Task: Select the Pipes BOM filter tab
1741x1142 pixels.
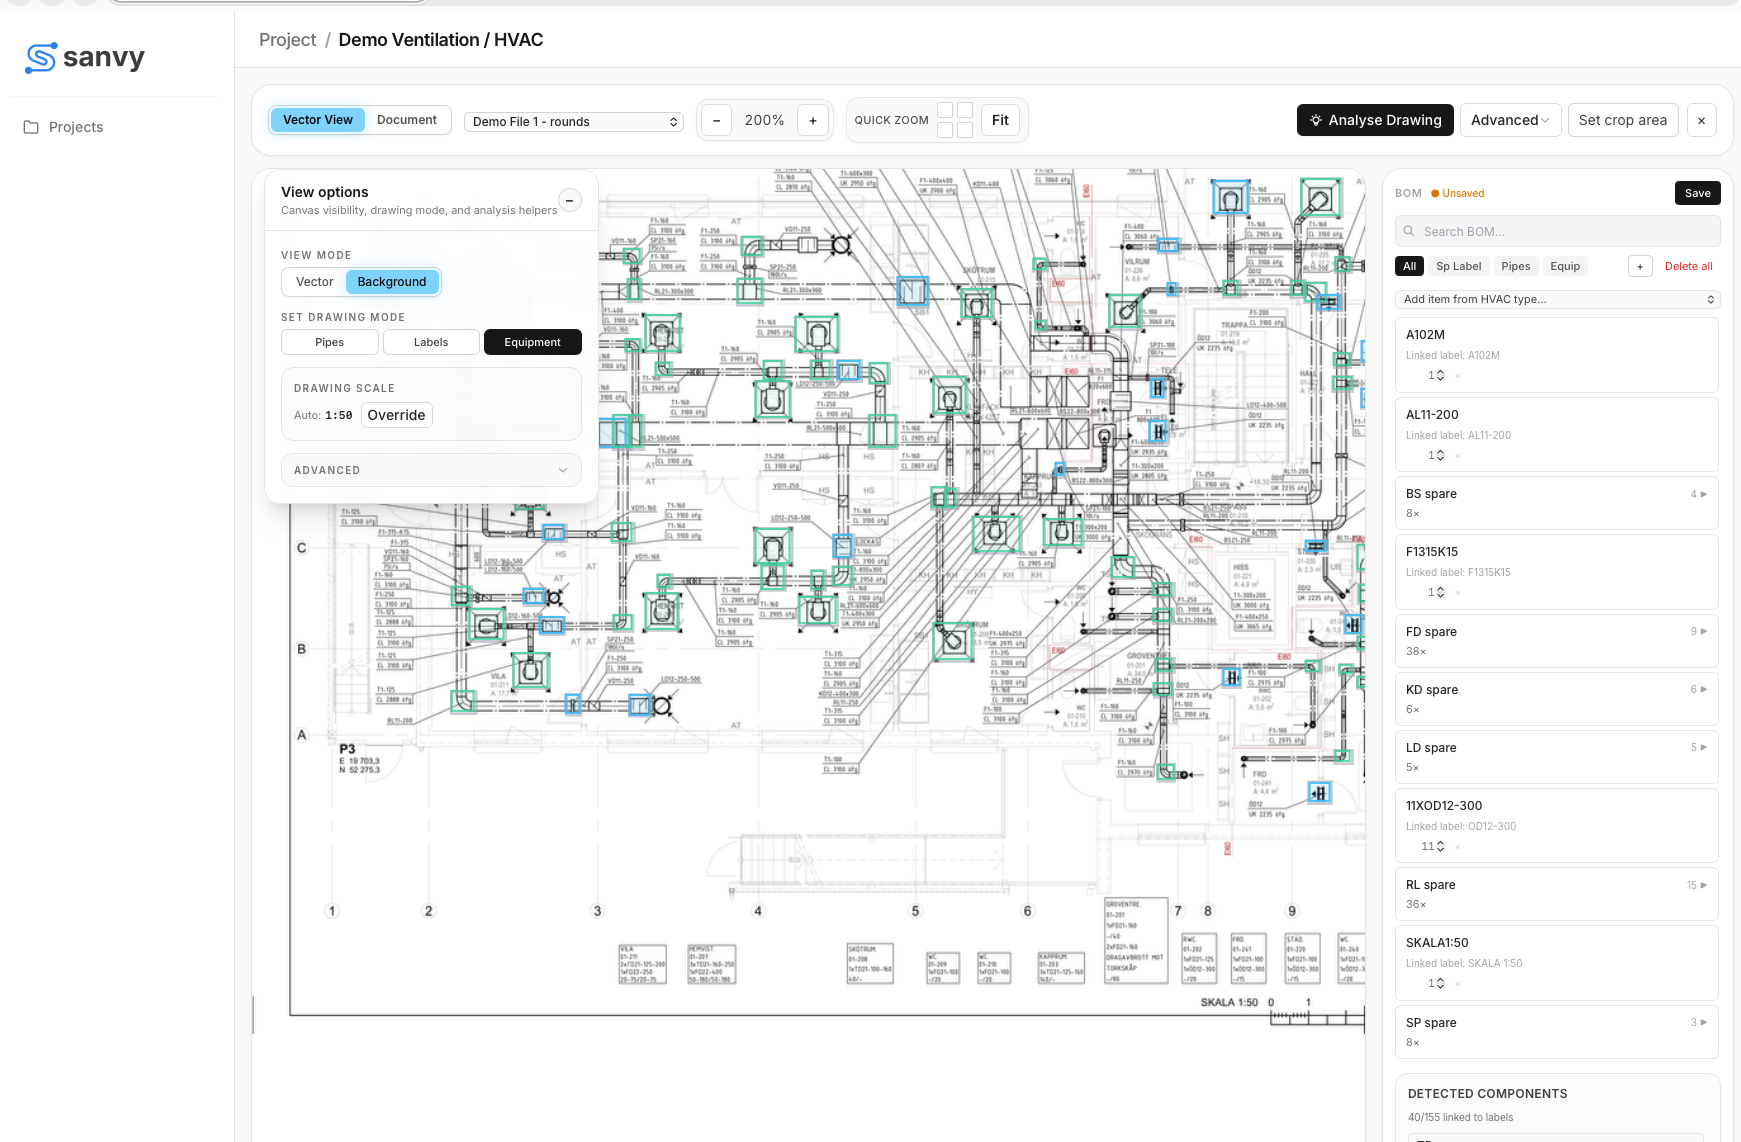Action: (1515, 266)
